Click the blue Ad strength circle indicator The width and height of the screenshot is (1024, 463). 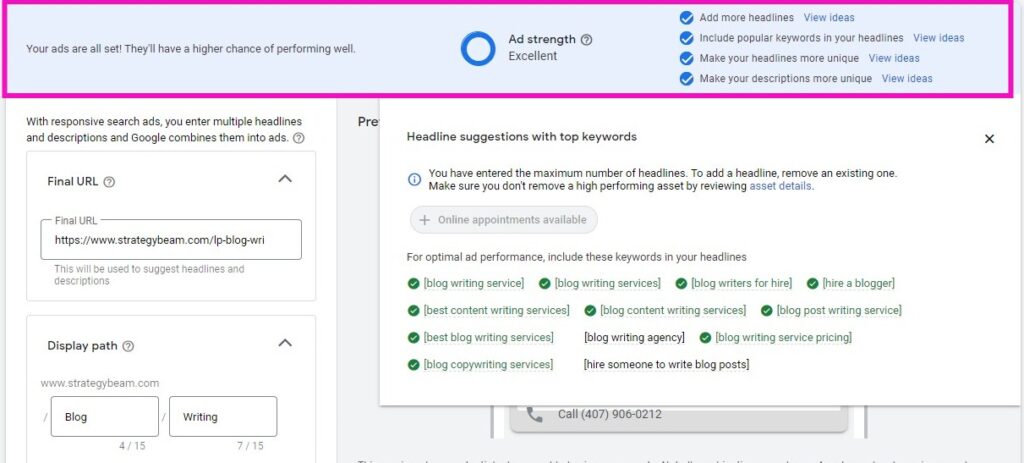coord(478,49)
